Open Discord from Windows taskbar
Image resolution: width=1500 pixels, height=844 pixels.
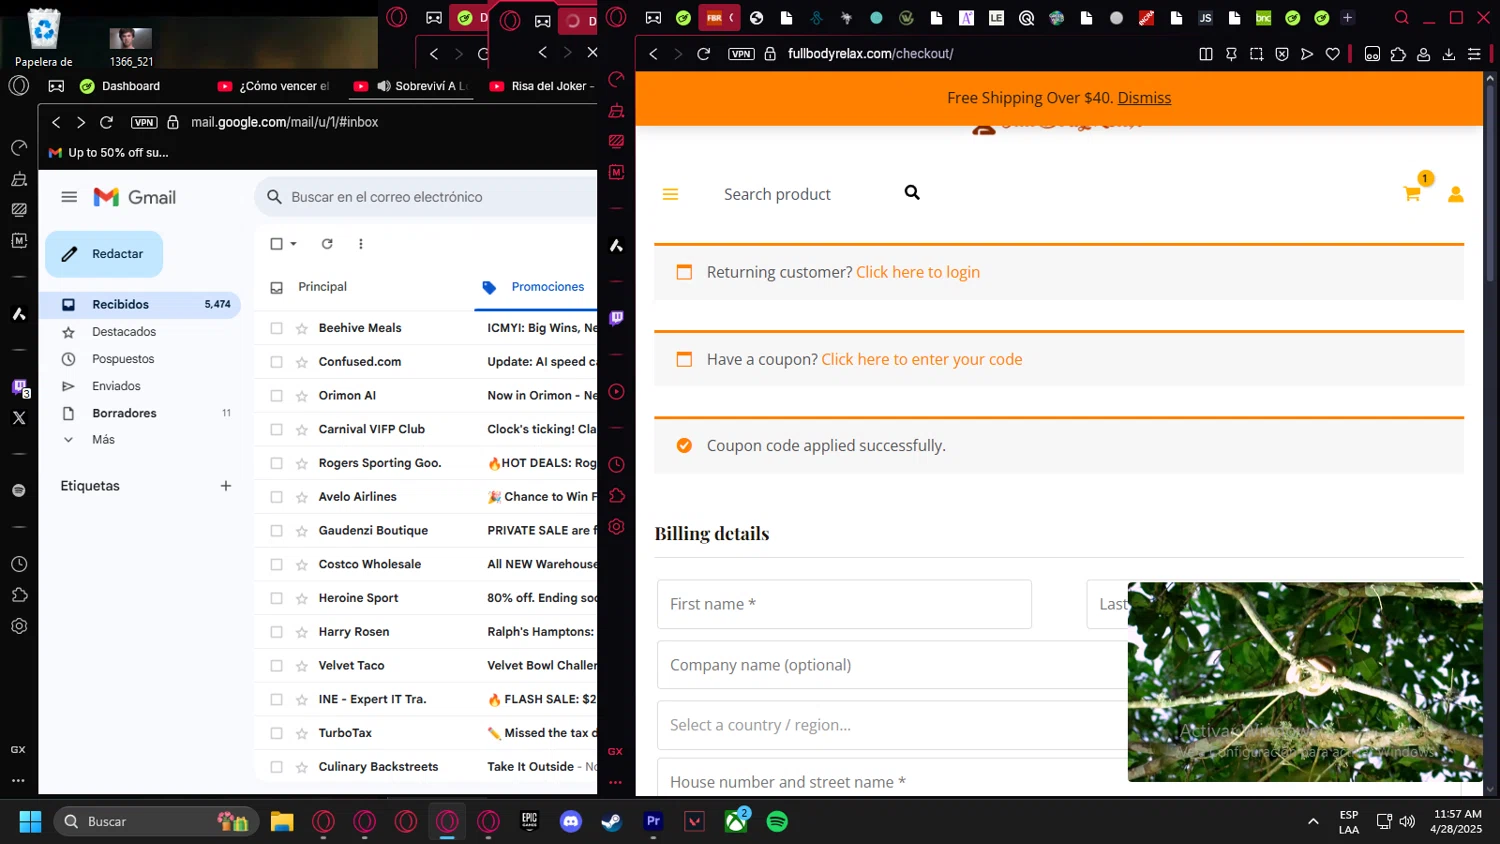[571, 822]
